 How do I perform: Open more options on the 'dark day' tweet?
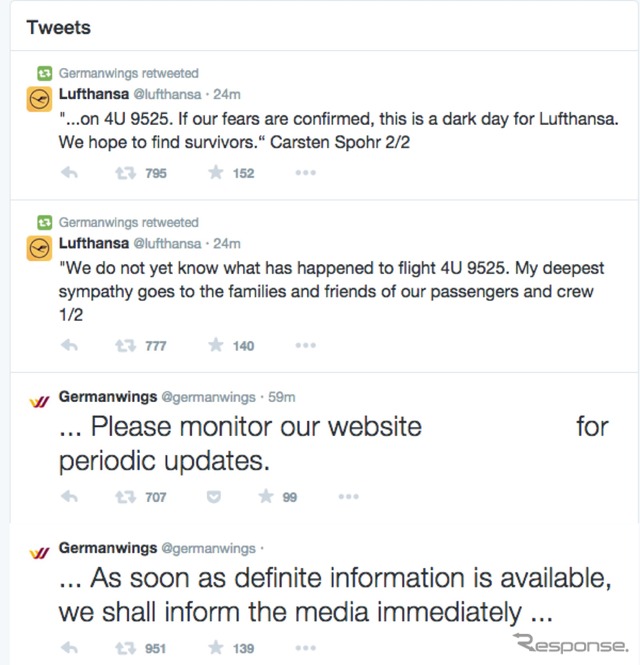(x=305, y=173)
